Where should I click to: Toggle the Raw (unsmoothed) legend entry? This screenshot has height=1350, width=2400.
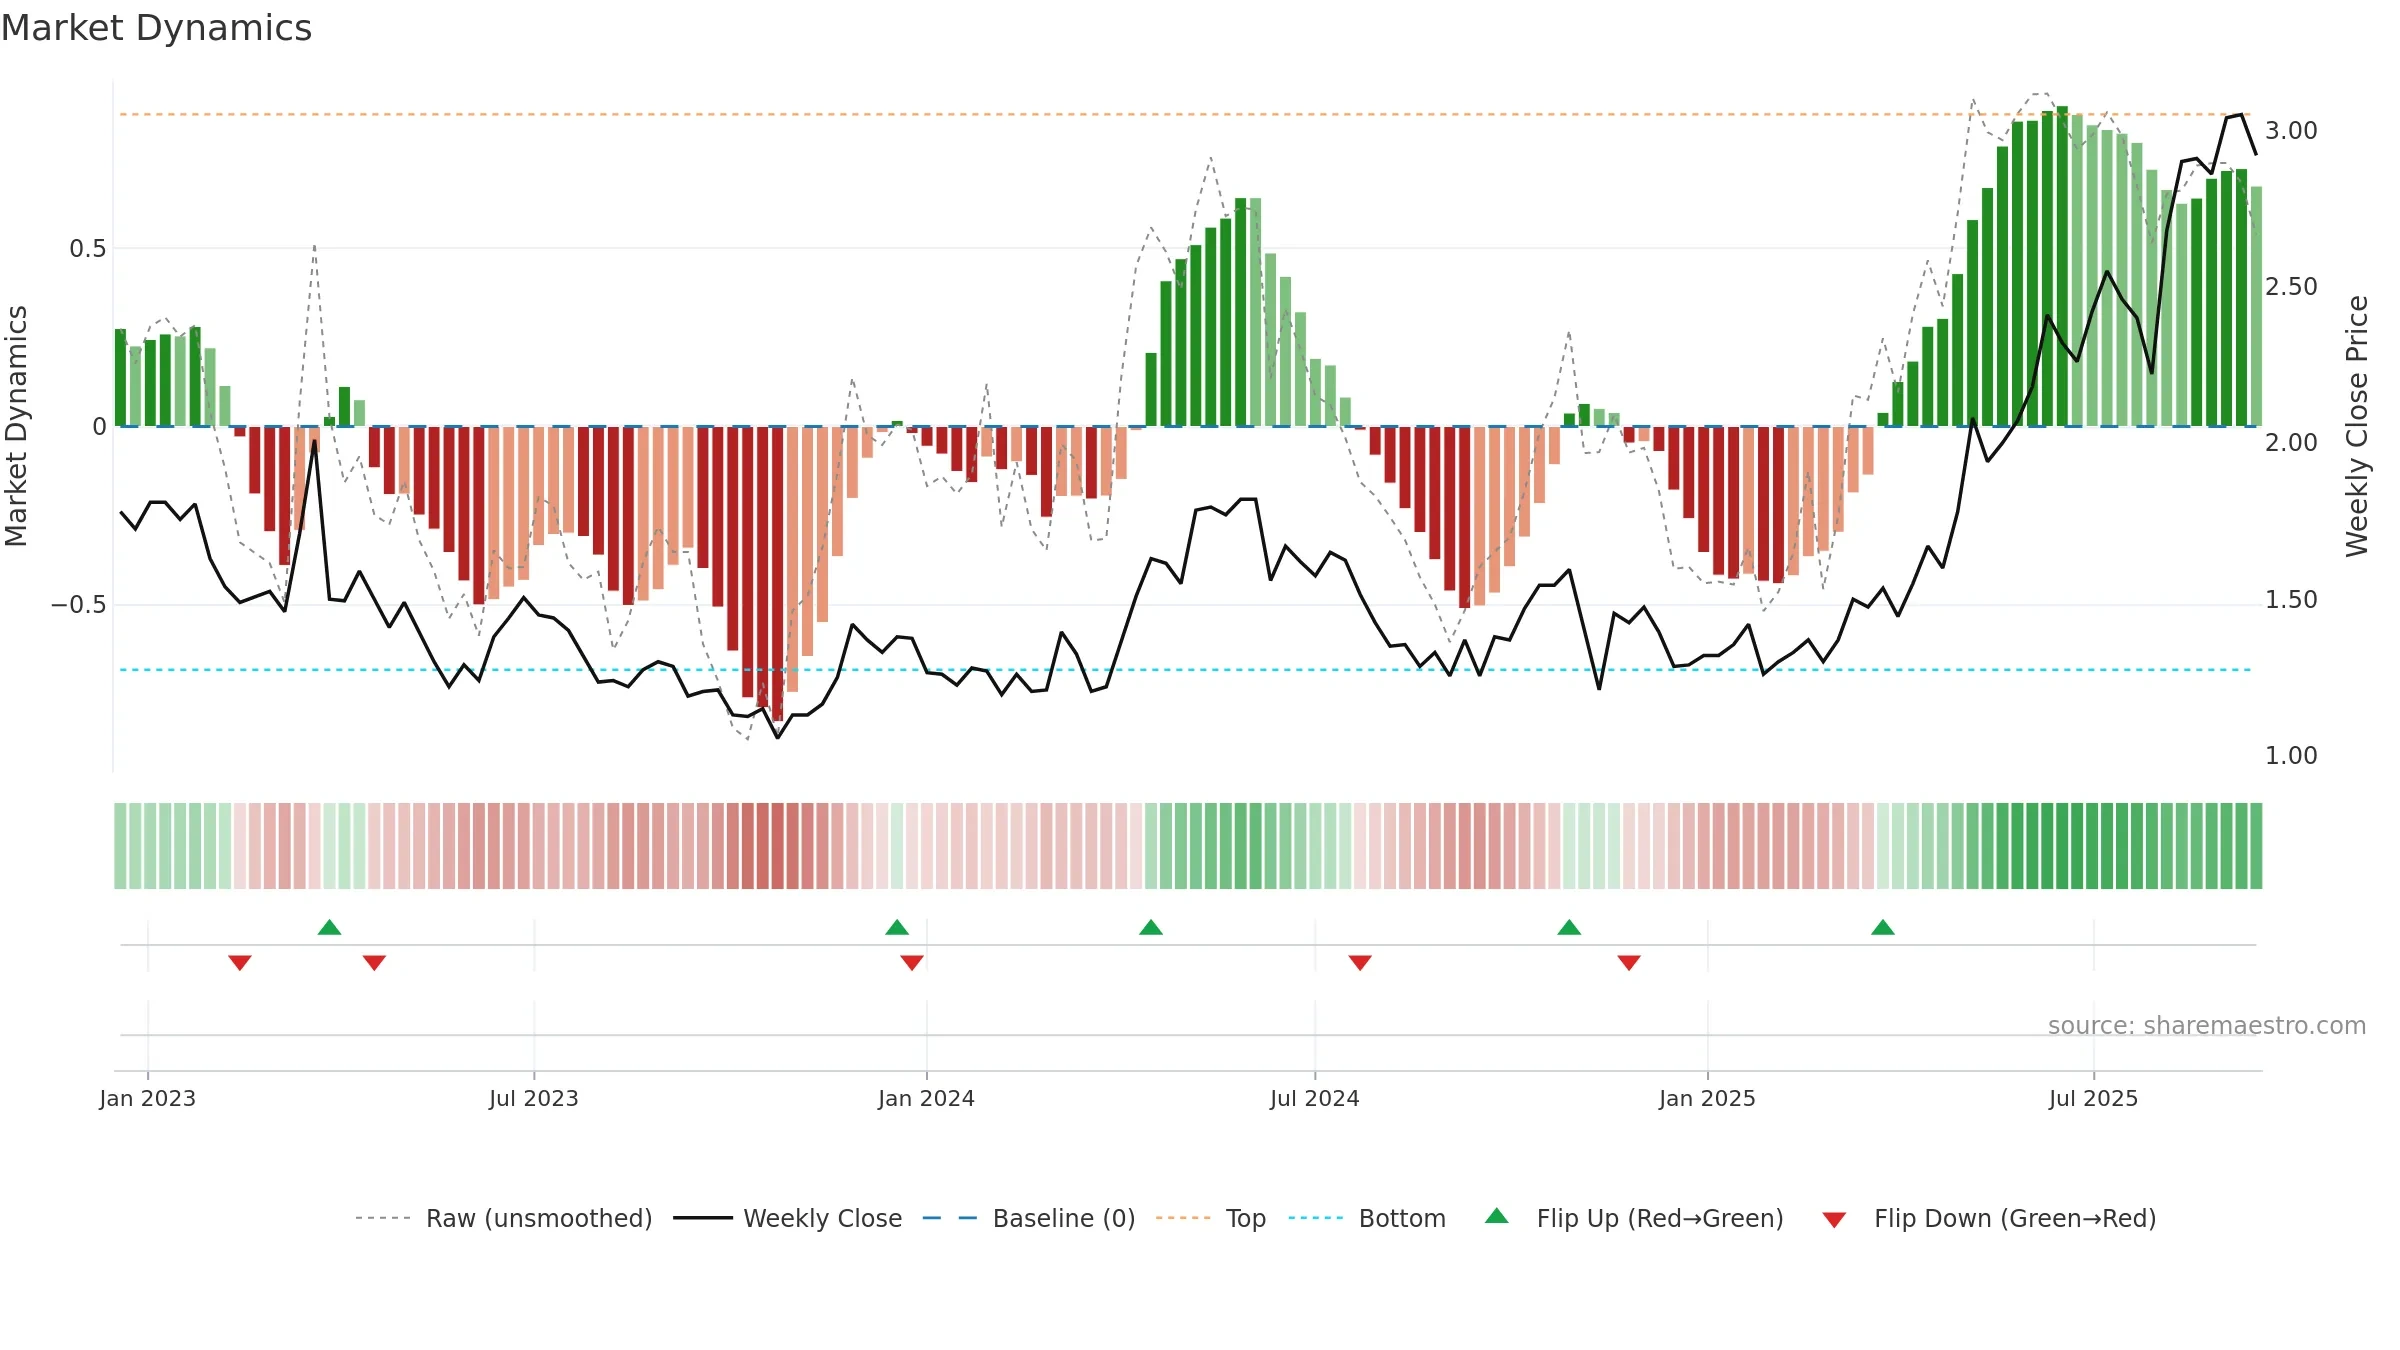coord(503,1218)
